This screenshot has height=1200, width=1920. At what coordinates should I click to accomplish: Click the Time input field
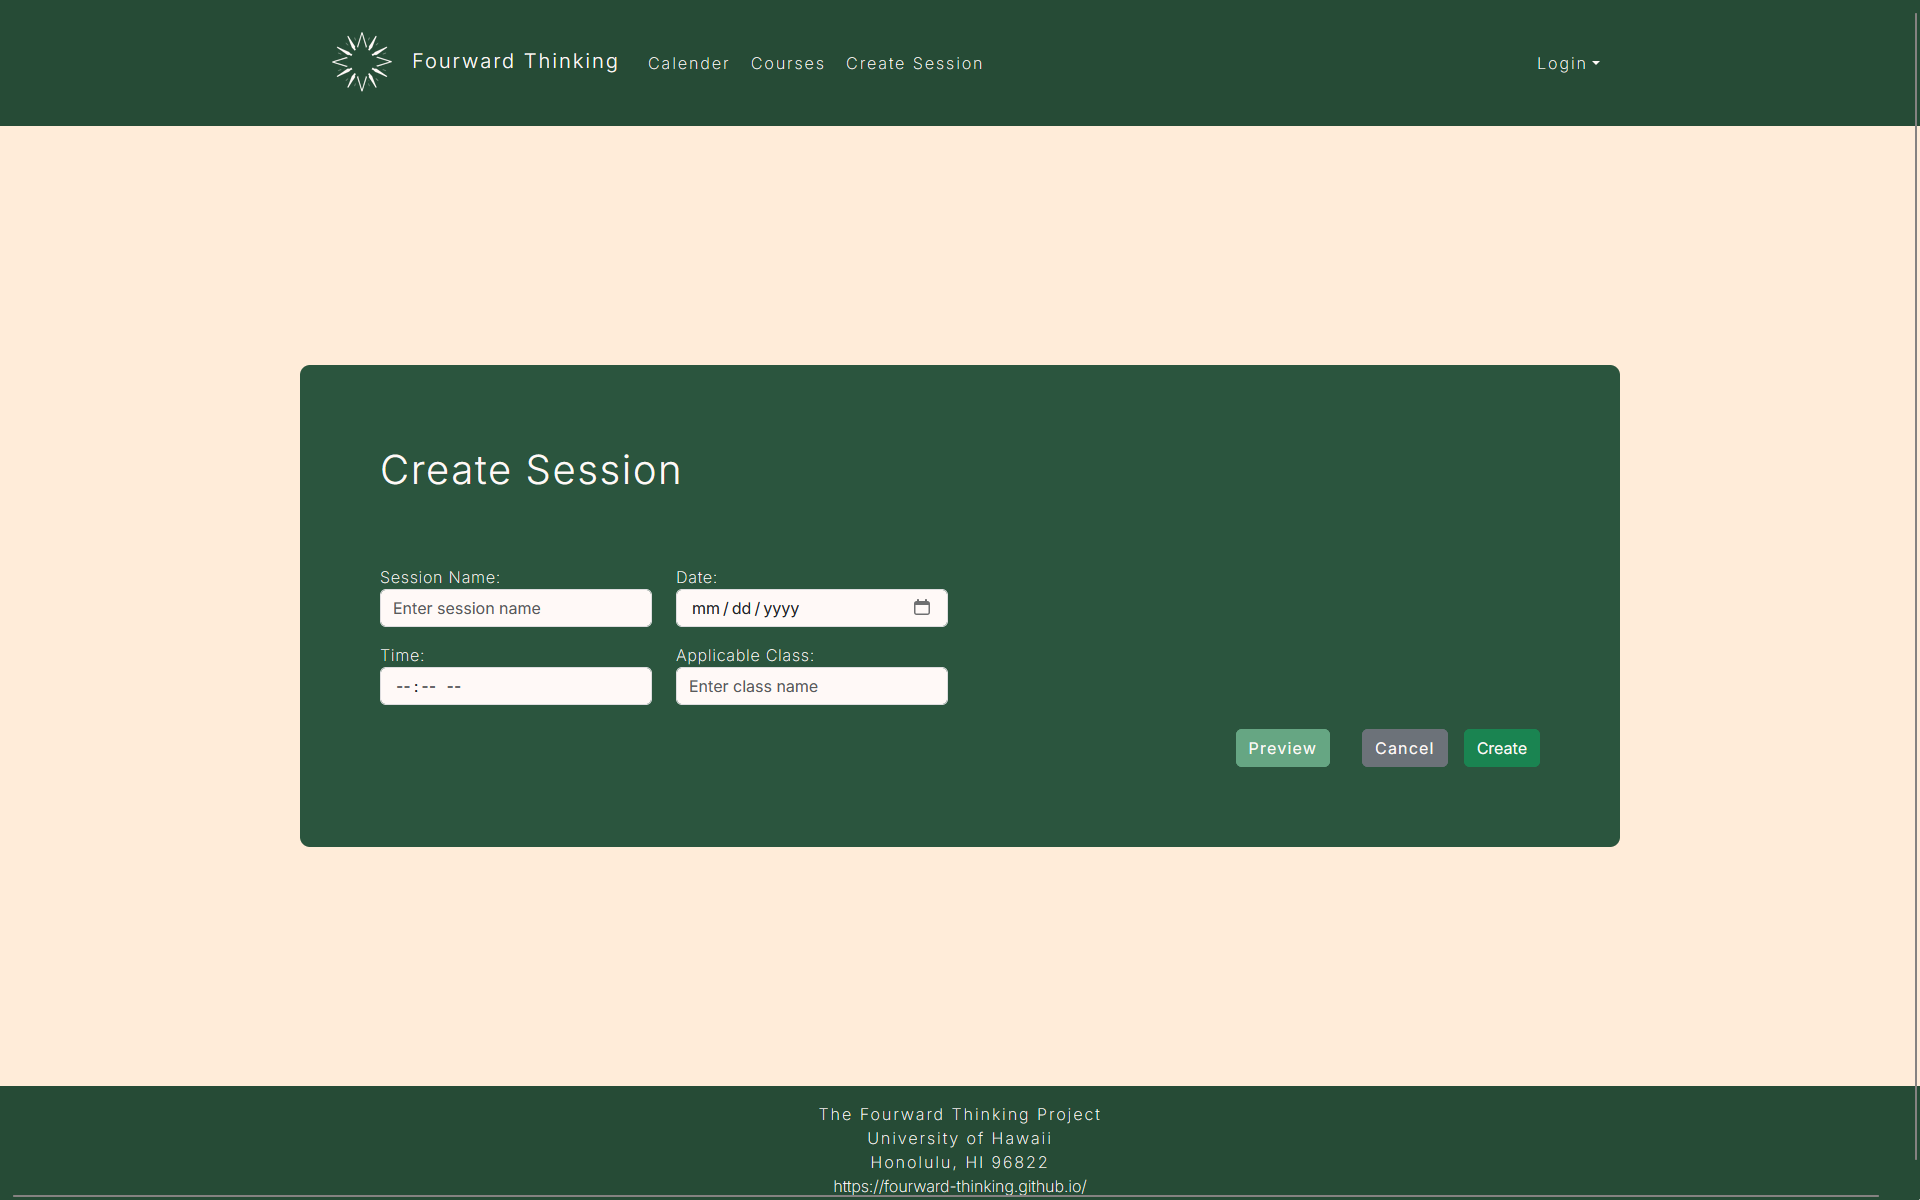pyautogui.click(x=515, y=686)
